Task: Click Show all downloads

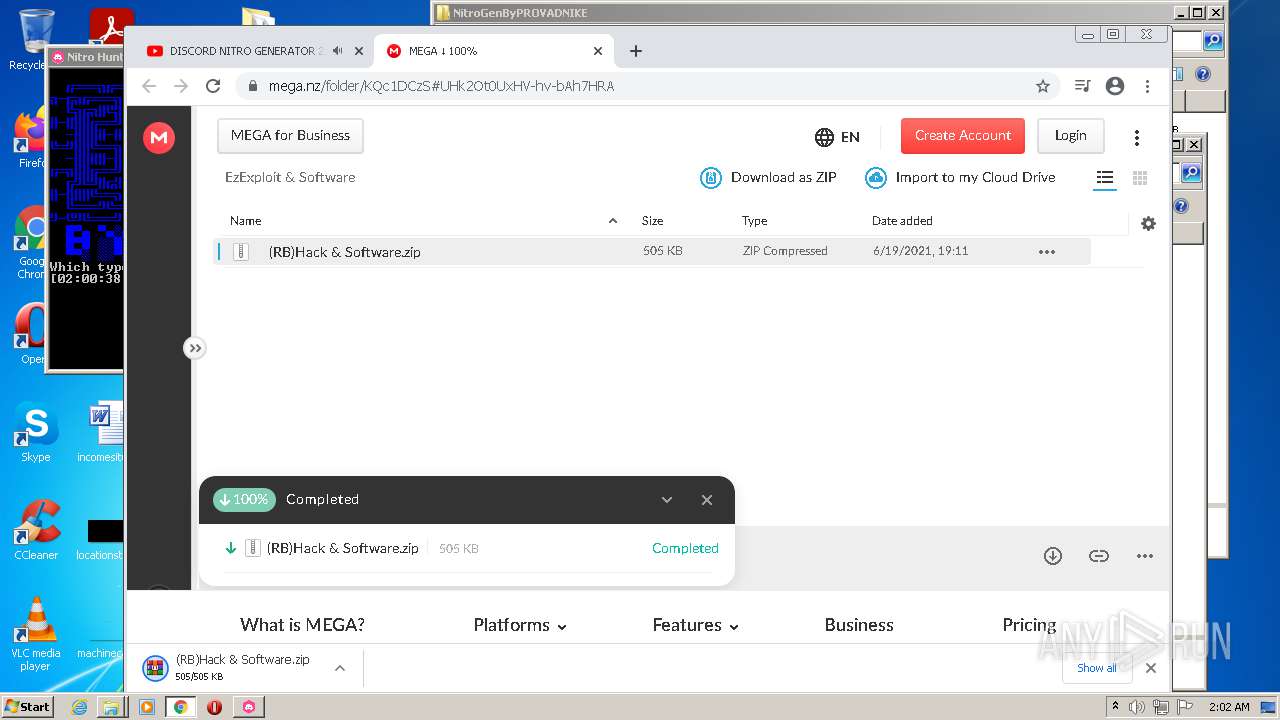Action: pyautogui.click(x=1097, y=668)
